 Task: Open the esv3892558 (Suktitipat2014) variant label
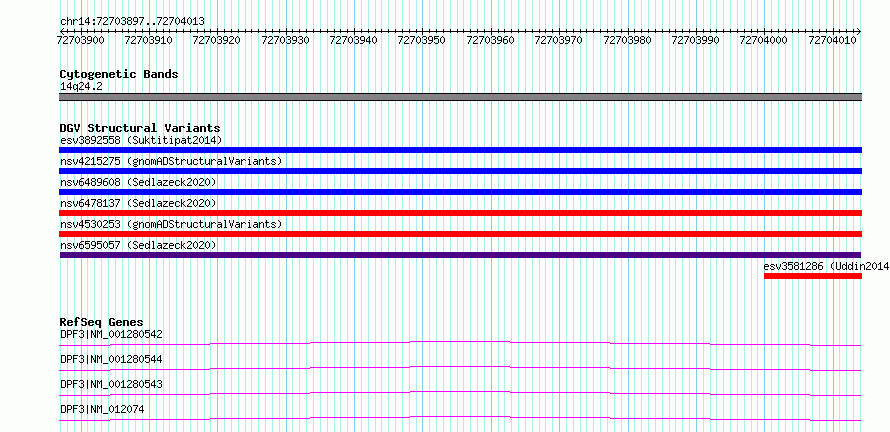[x=141, y=140]
